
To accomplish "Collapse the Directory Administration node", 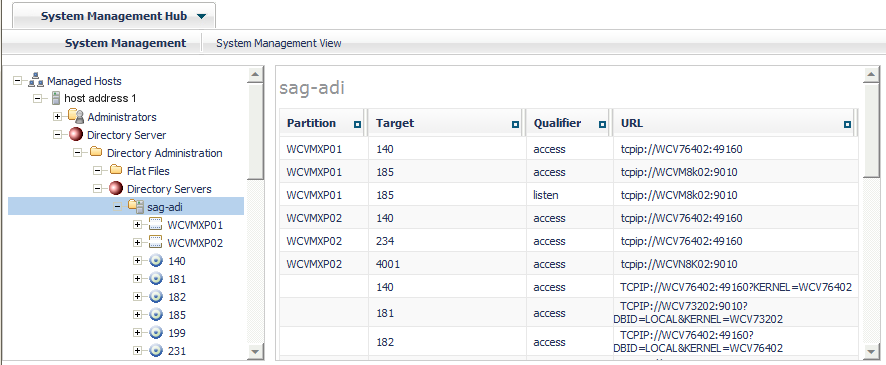I will point(77,153).
